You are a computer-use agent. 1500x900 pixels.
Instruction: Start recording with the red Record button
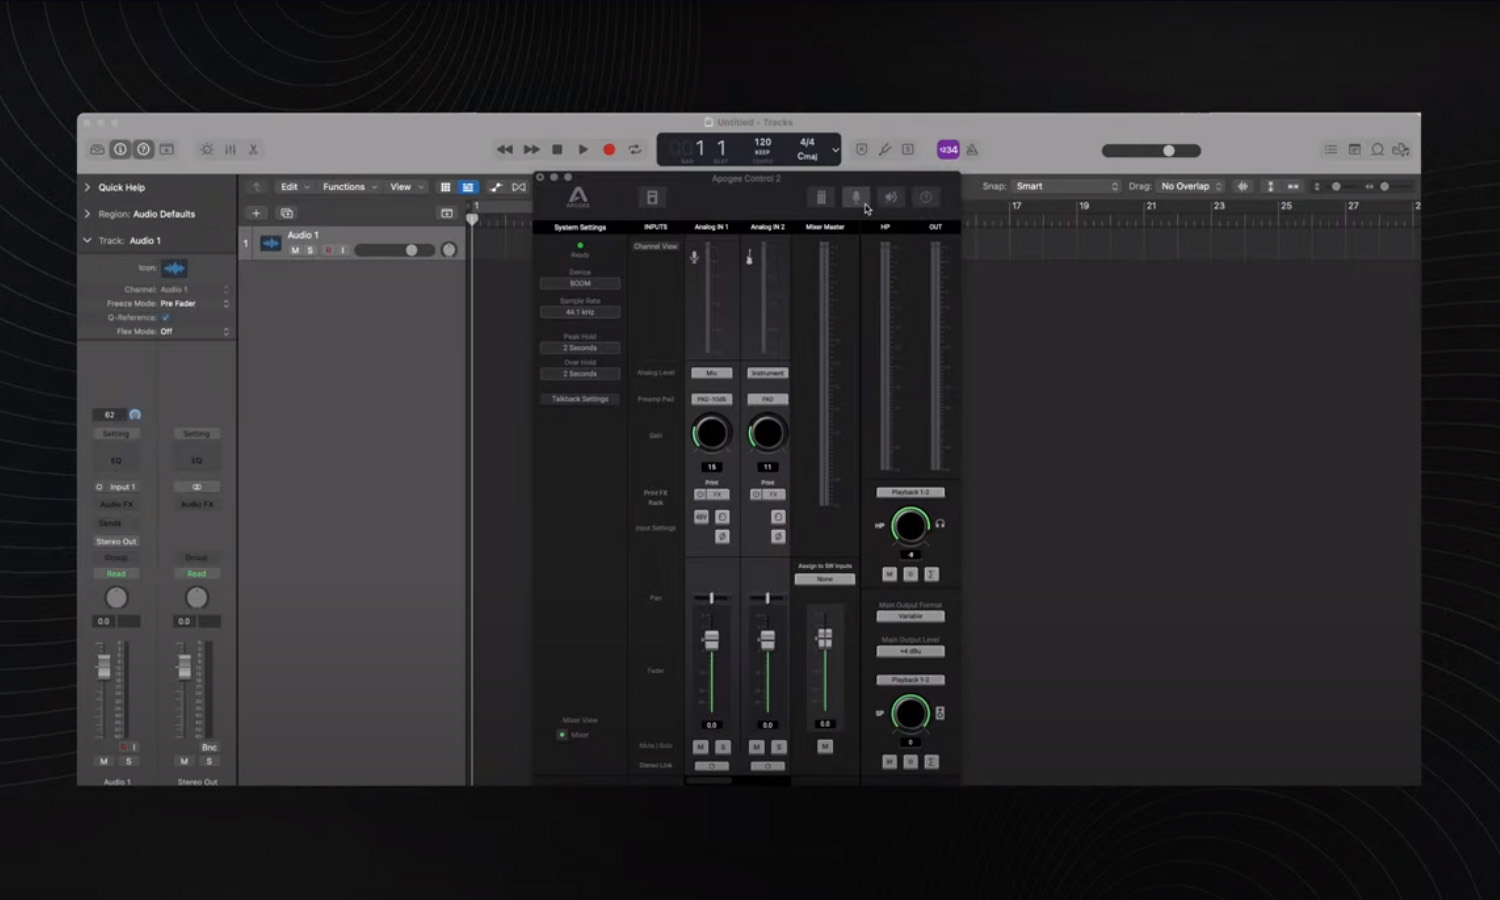coord(609,149)
